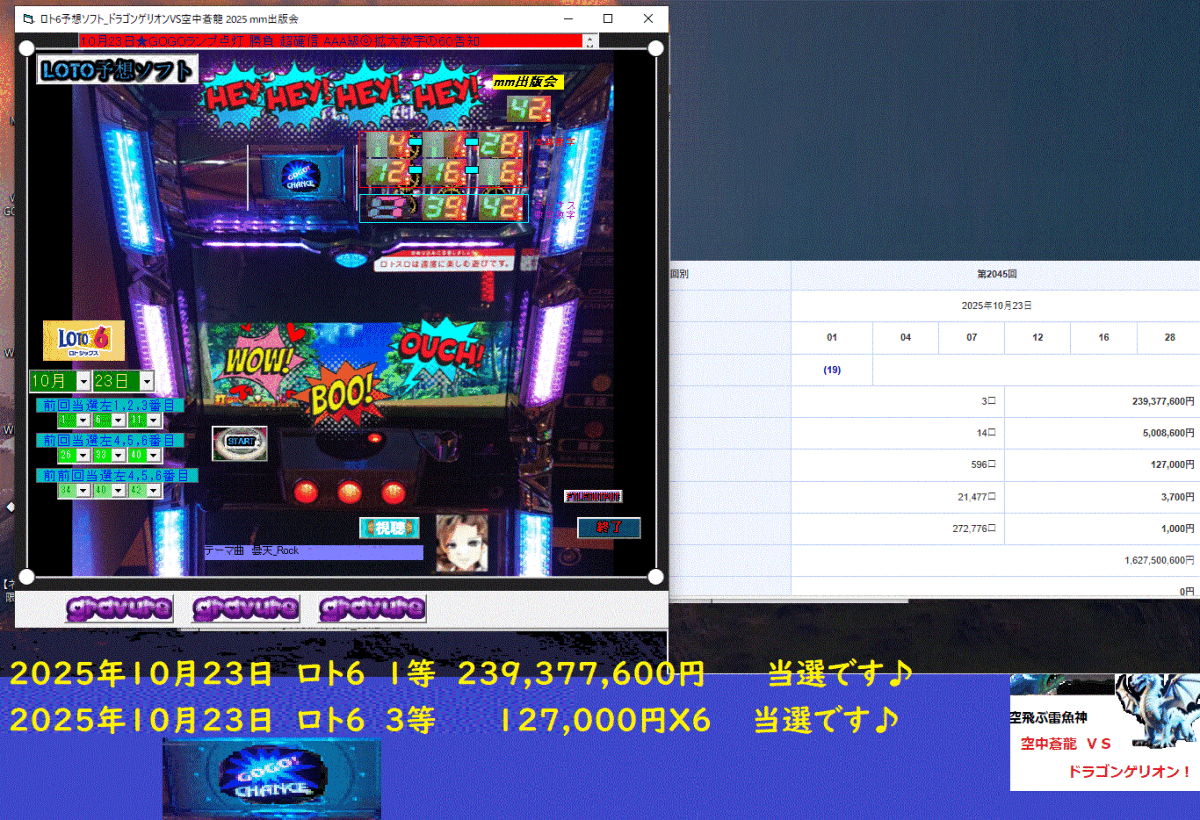
Task: Click the 終了 exit button
Action: [x=608, y=528]
